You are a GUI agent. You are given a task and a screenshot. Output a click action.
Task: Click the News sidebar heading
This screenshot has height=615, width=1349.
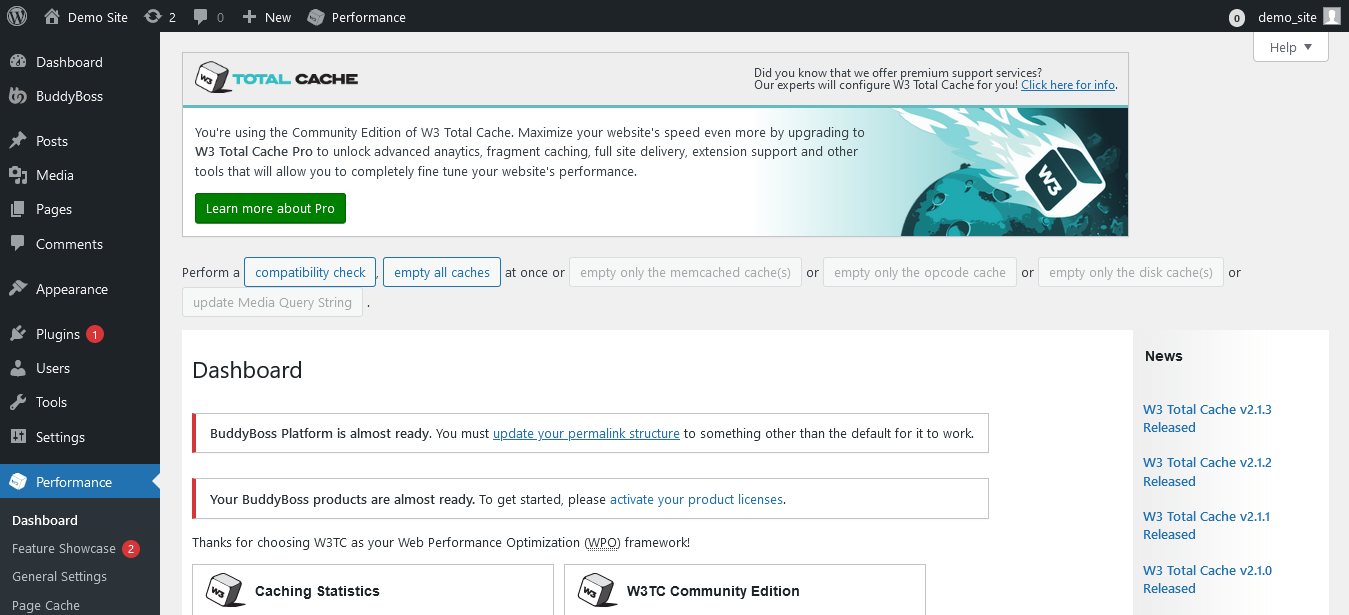pos(1164,356)
